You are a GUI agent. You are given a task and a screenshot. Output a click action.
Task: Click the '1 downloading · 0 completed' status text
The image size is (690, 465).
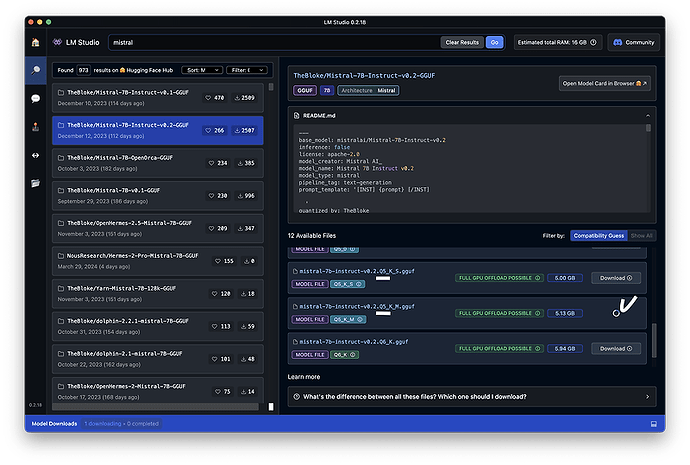click(x=121, y=424)
